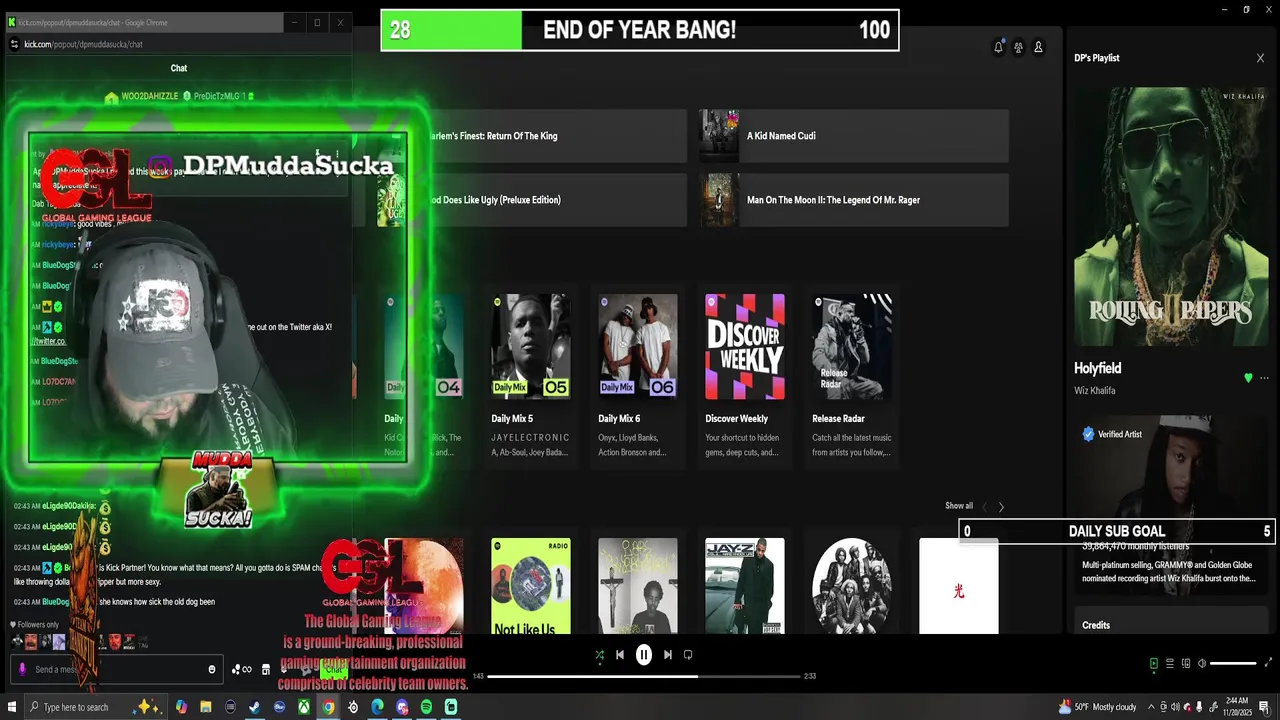Open the Not Like Us radio card
This screenshot has height=720, width=1280.
click(x=531, y=586)
